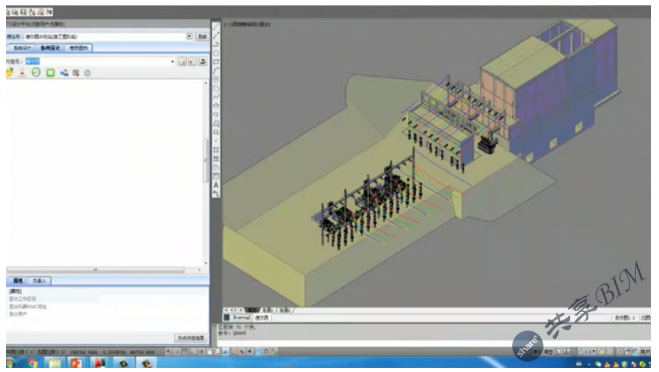The image size is (659, 372).
Task: Click the grid-with-cursor icon in the panel toolbar
Action: [76, 73]
